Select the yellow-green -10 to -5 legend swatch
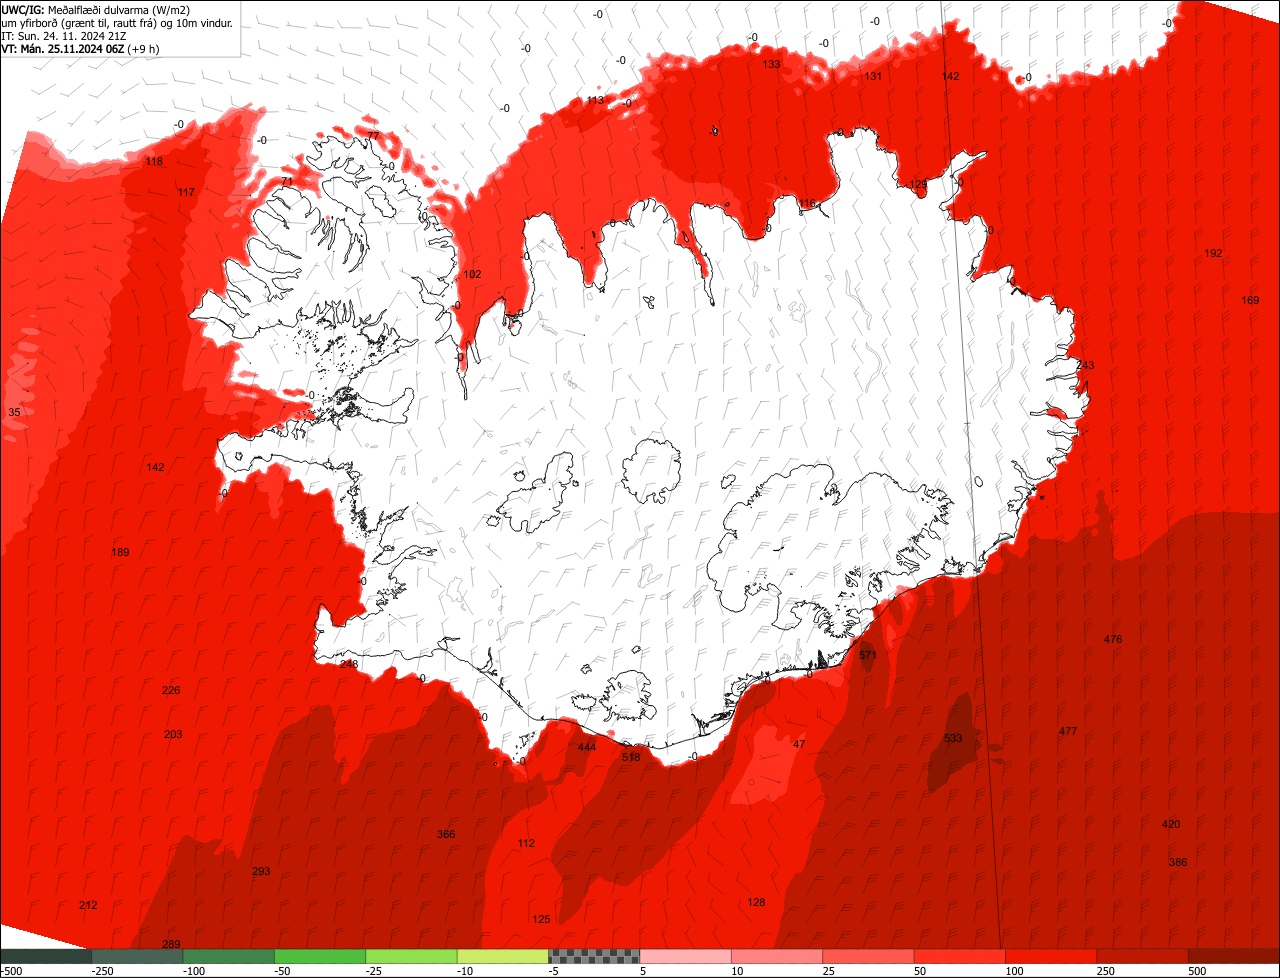This screenshot has height=978, width=1280. point(503,956)
